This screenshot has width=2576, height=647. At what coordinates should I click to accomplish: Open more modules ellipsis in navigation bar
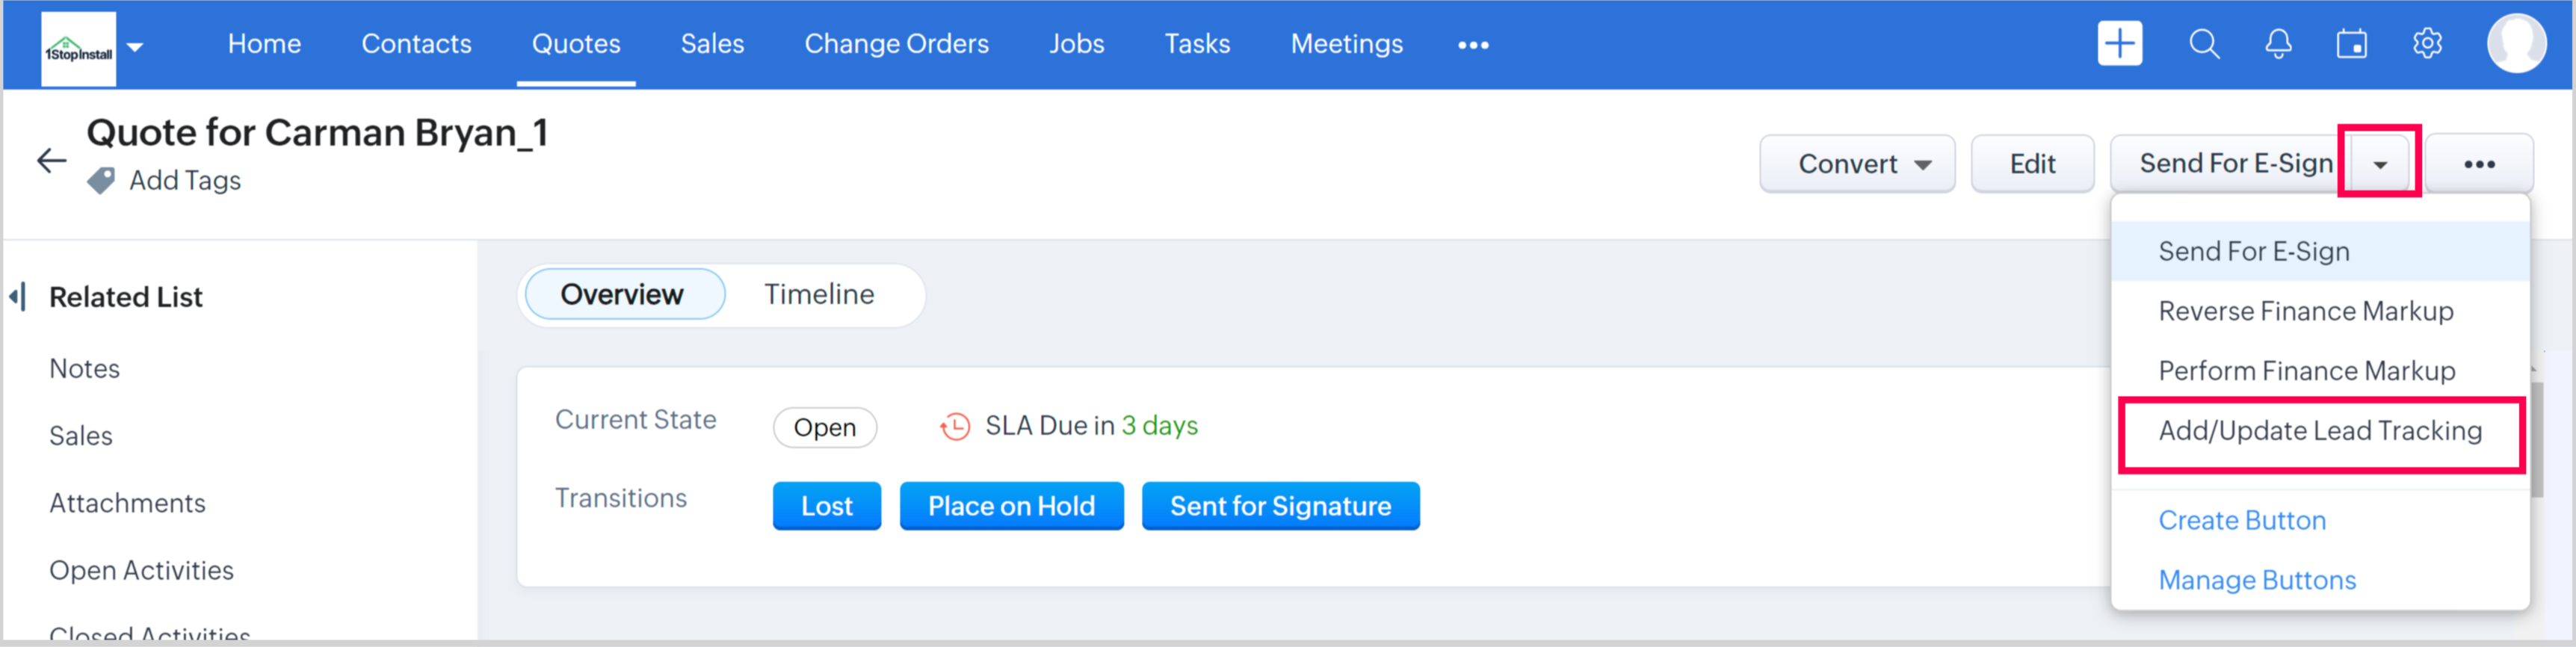(1473, 45)
